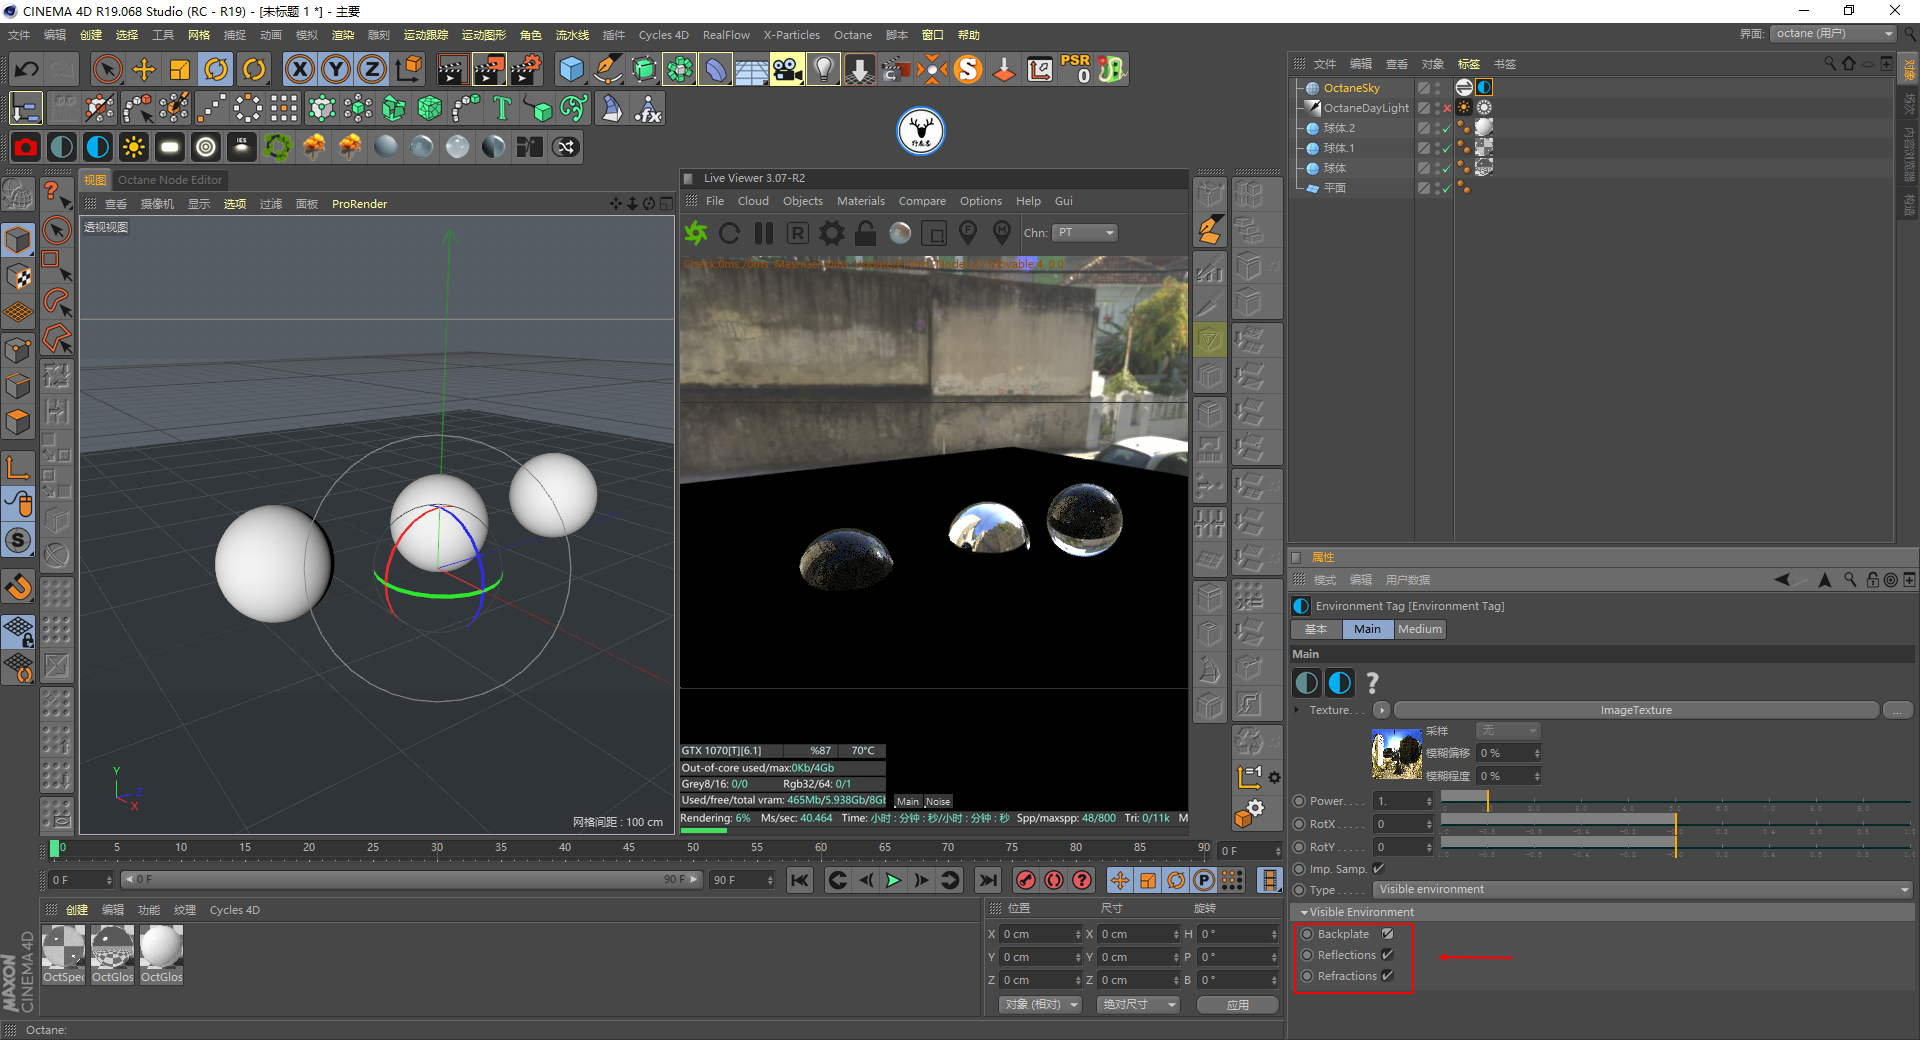Click the Type parameter radio dot

(x=1299, y=890)
